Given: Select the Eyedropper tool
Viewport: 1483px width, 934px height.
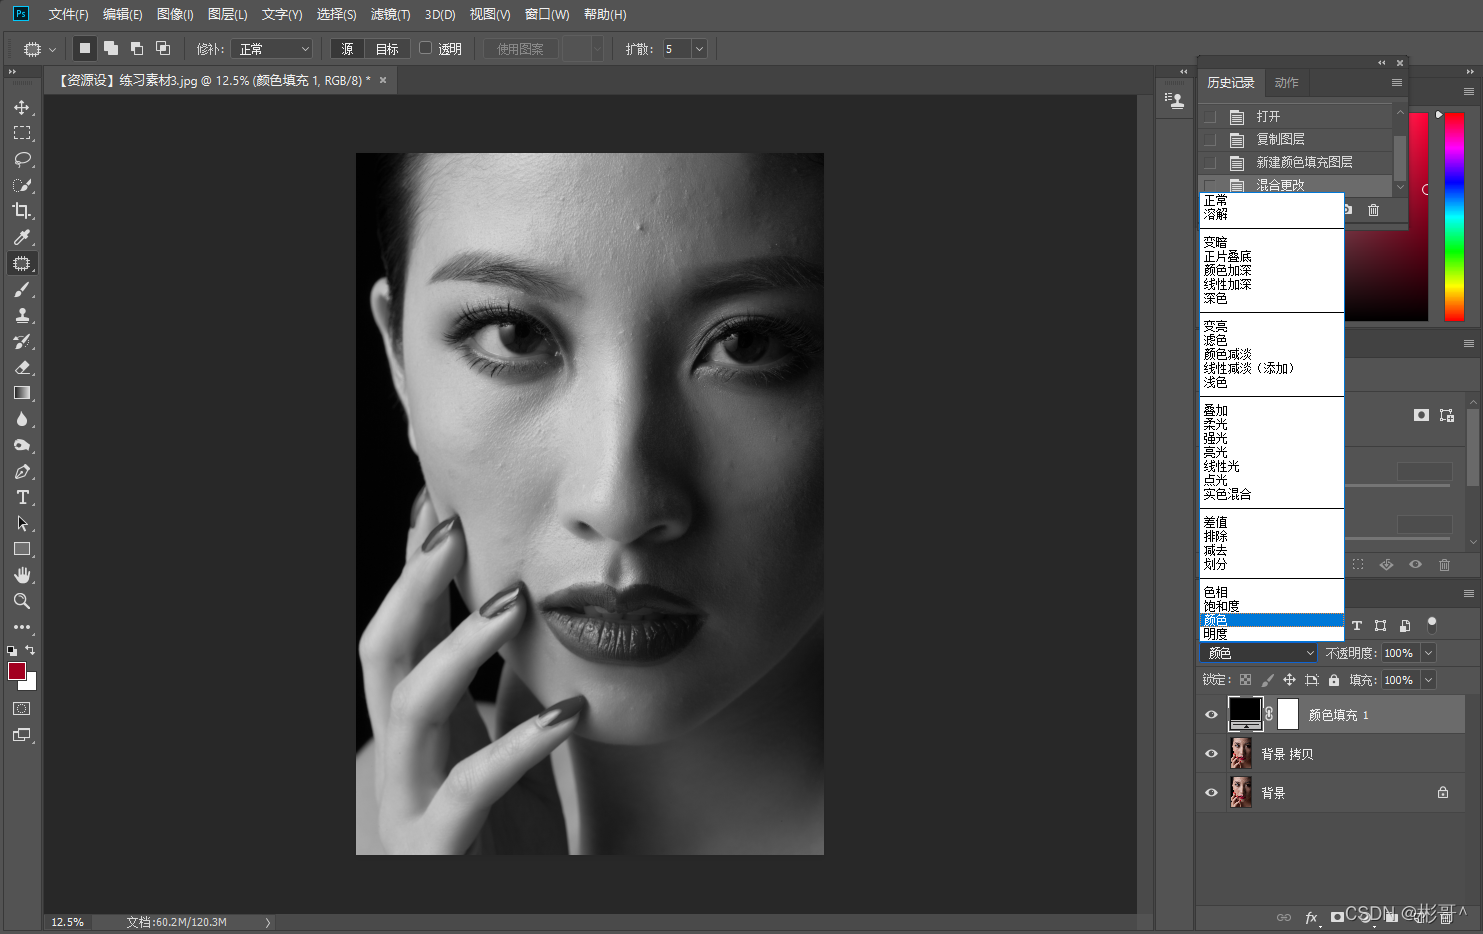Looking at the screenshot, I should [22, 237].
